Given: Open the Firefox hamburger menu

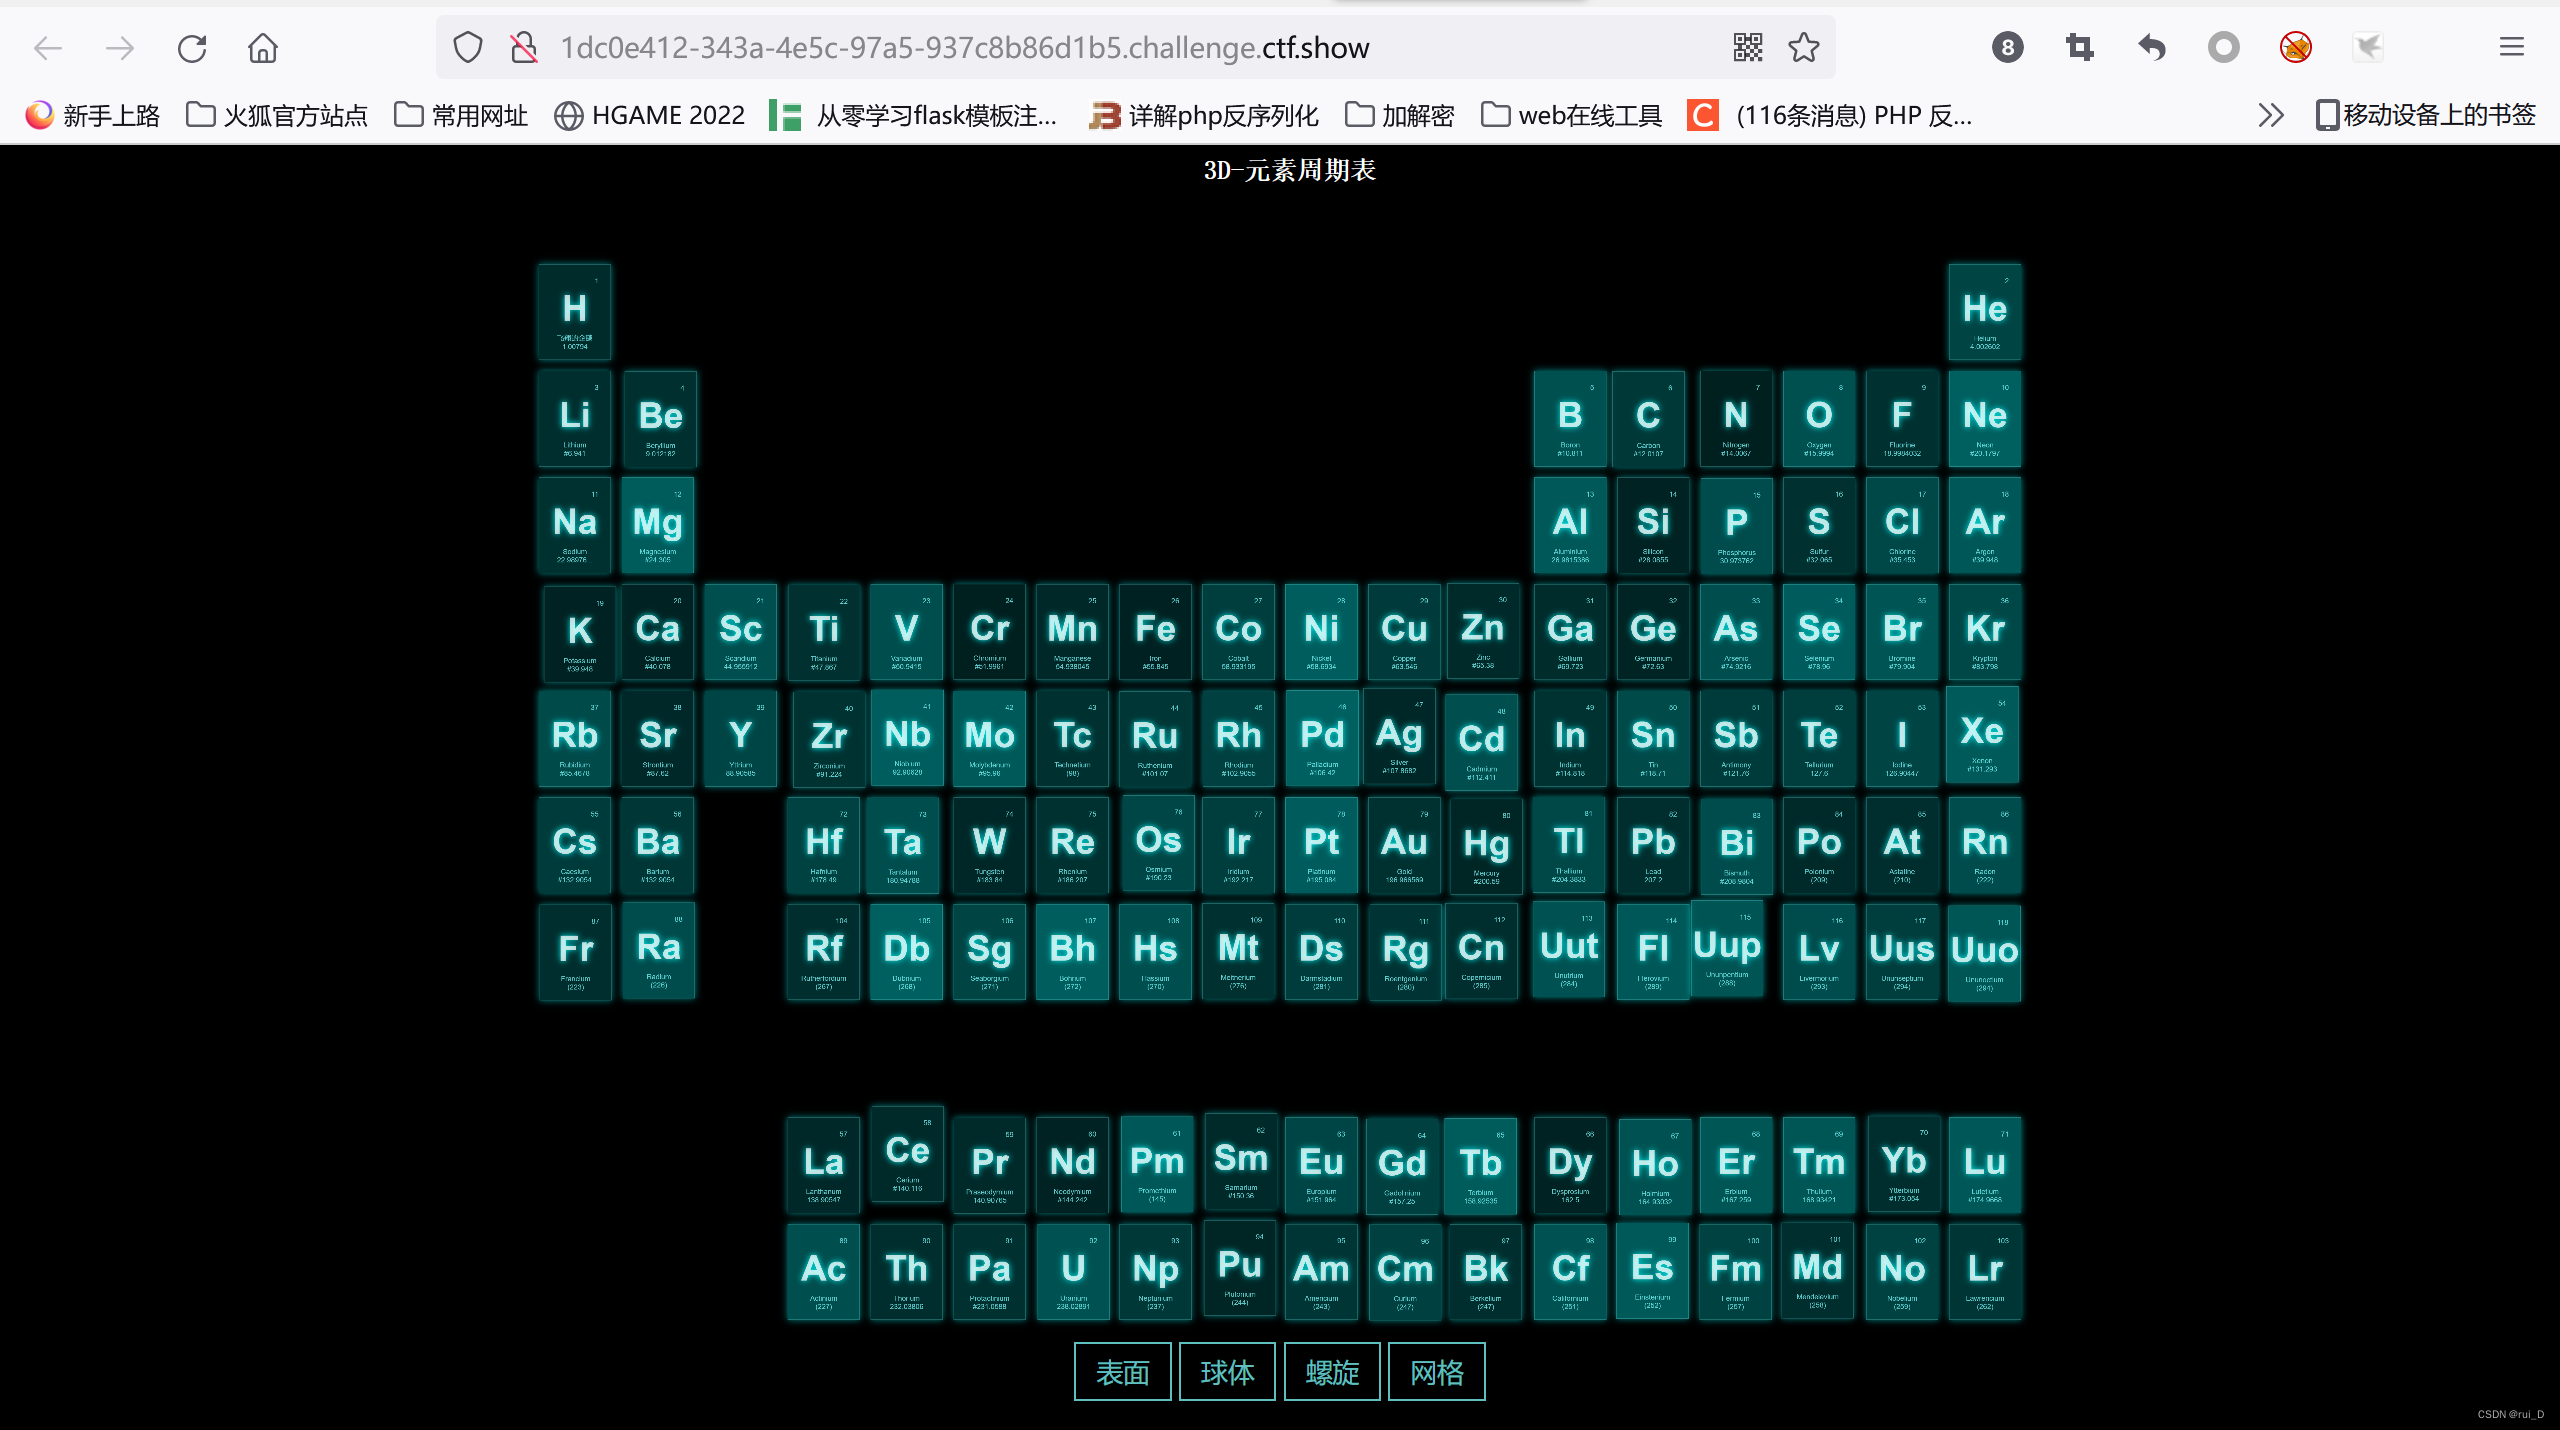Looking at the screenshot, I should (2512, 48).
